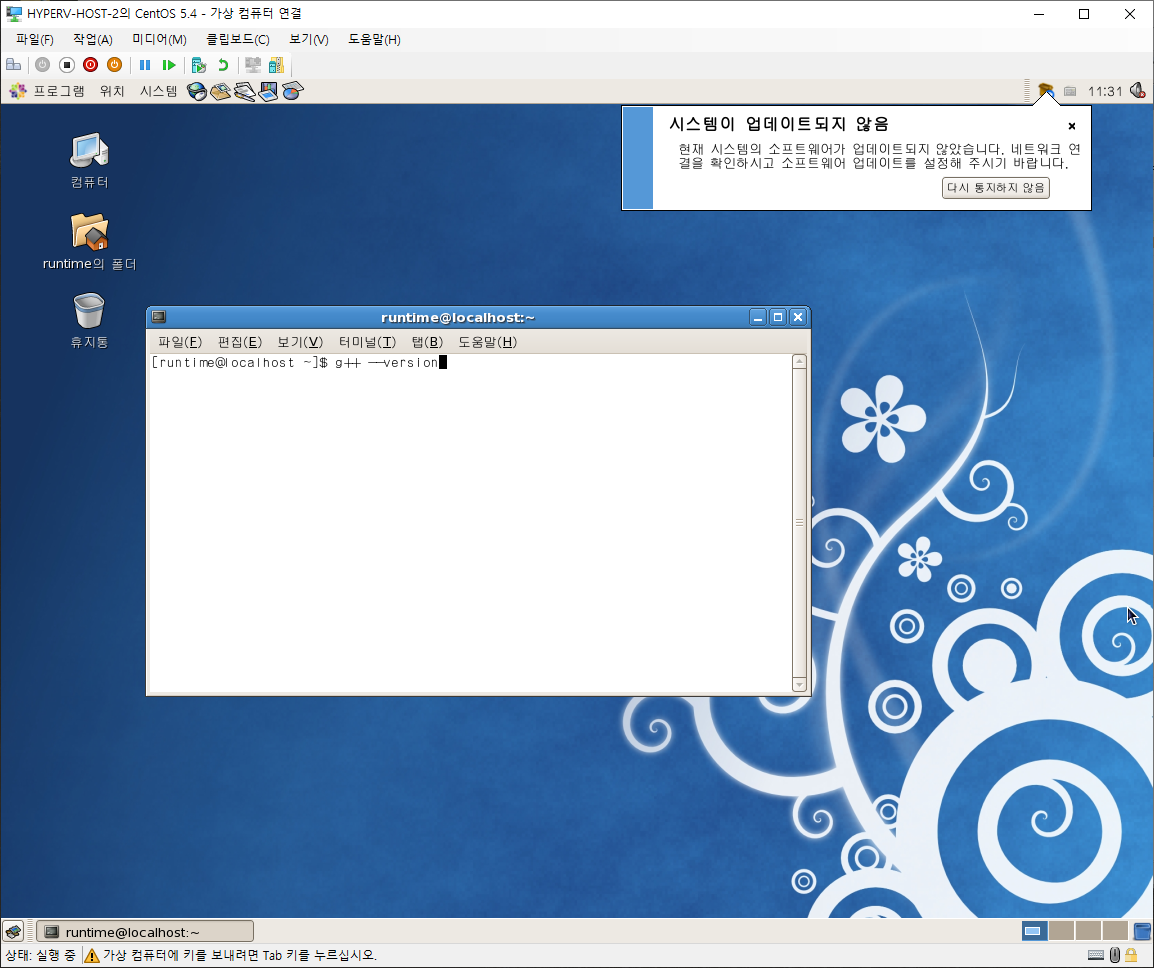Click the green Revert arrow icon

point(223,65)
